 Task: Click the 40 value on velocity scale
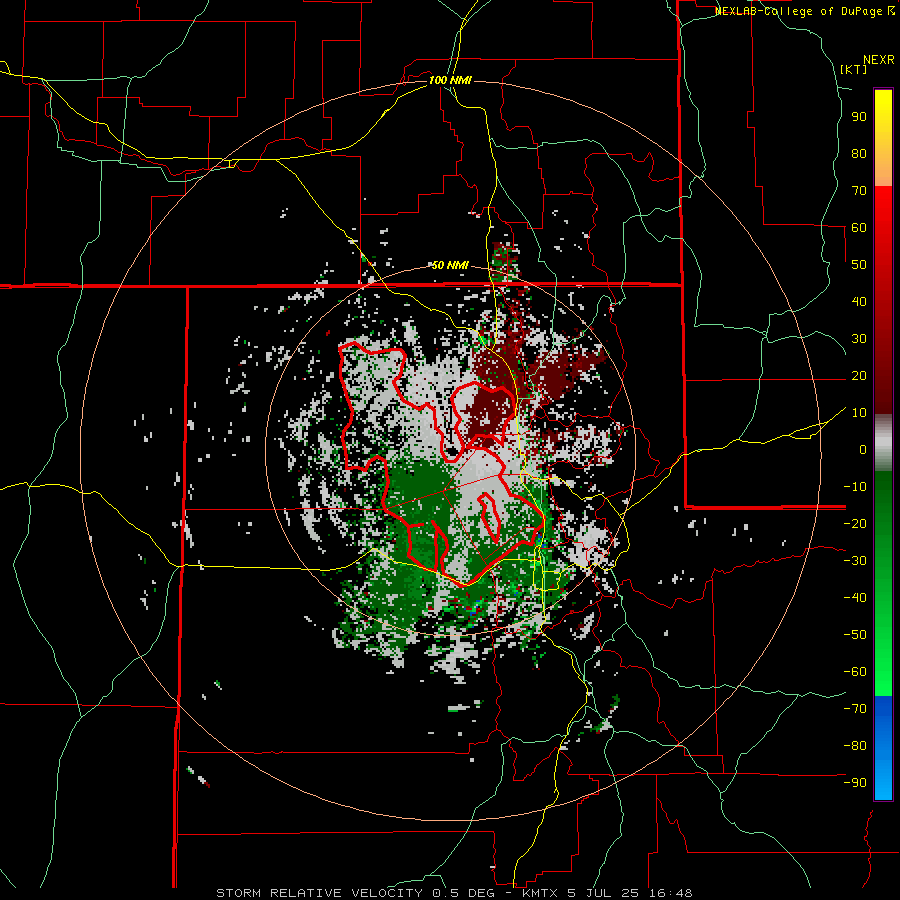(859, 302)
